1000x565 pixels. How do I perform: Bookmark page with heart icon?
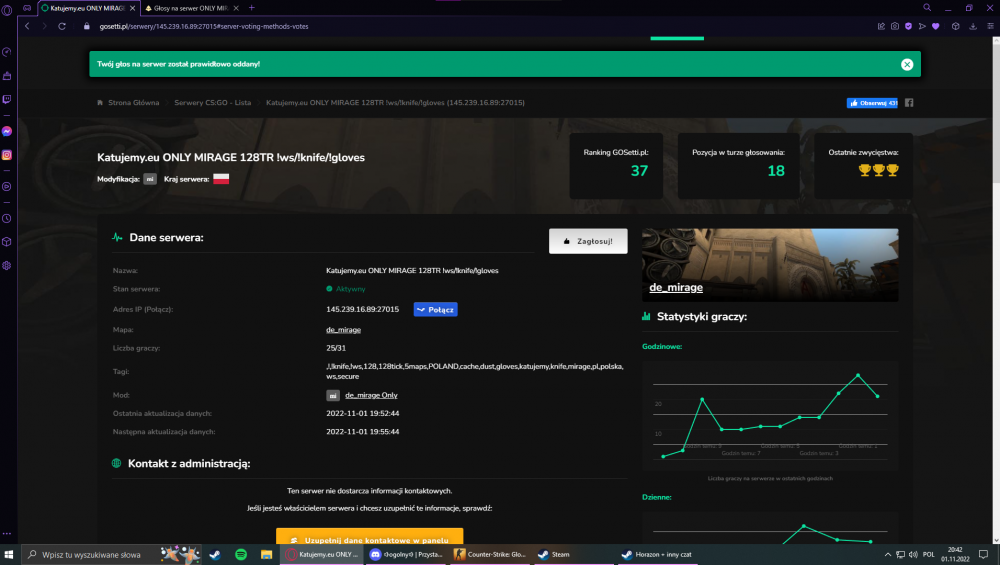(936, 26)
